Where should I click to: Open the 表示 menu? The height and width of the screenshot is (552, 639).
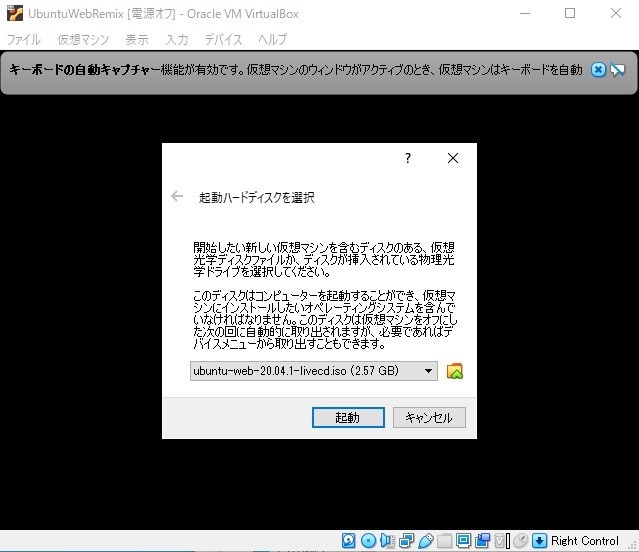tap(137, 40)
